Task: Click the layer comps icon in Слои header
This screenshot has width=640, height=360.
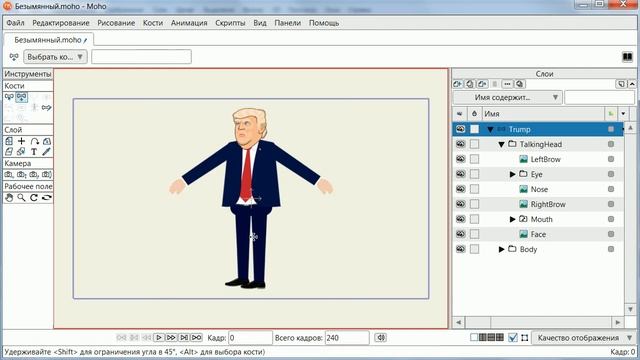Action: (621, 84)
